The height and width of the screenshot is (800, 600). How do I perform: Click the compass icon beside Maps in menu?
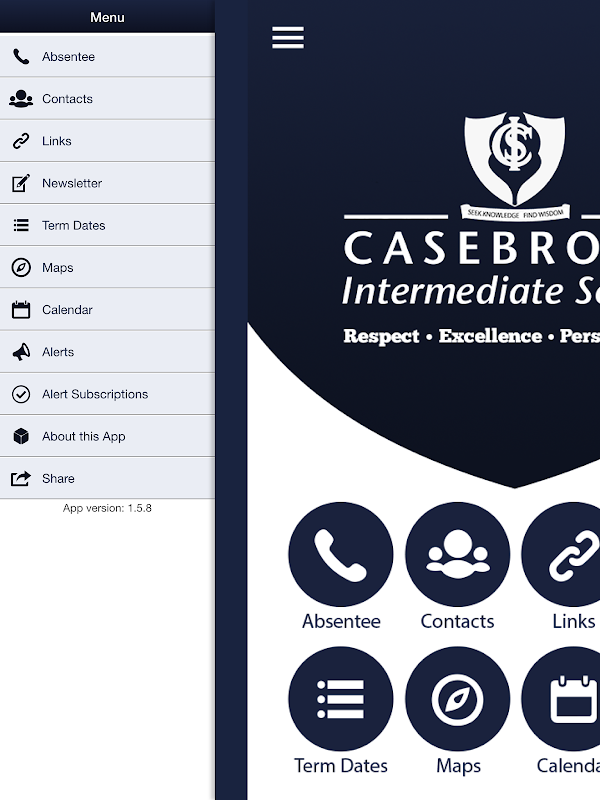click(x=21, y=267)
